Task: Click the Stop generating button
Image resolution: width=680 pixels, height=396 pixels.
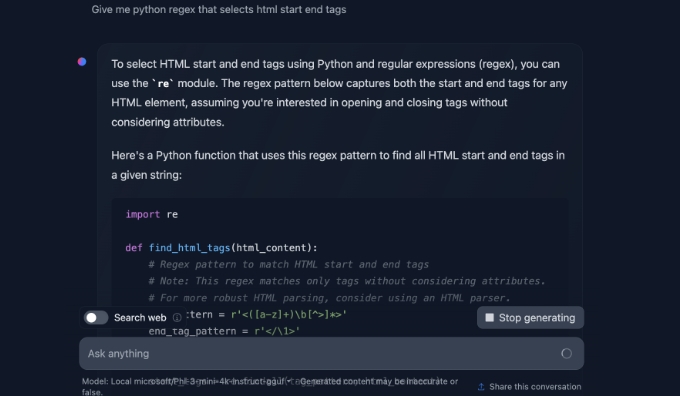Action: [530, 317]
